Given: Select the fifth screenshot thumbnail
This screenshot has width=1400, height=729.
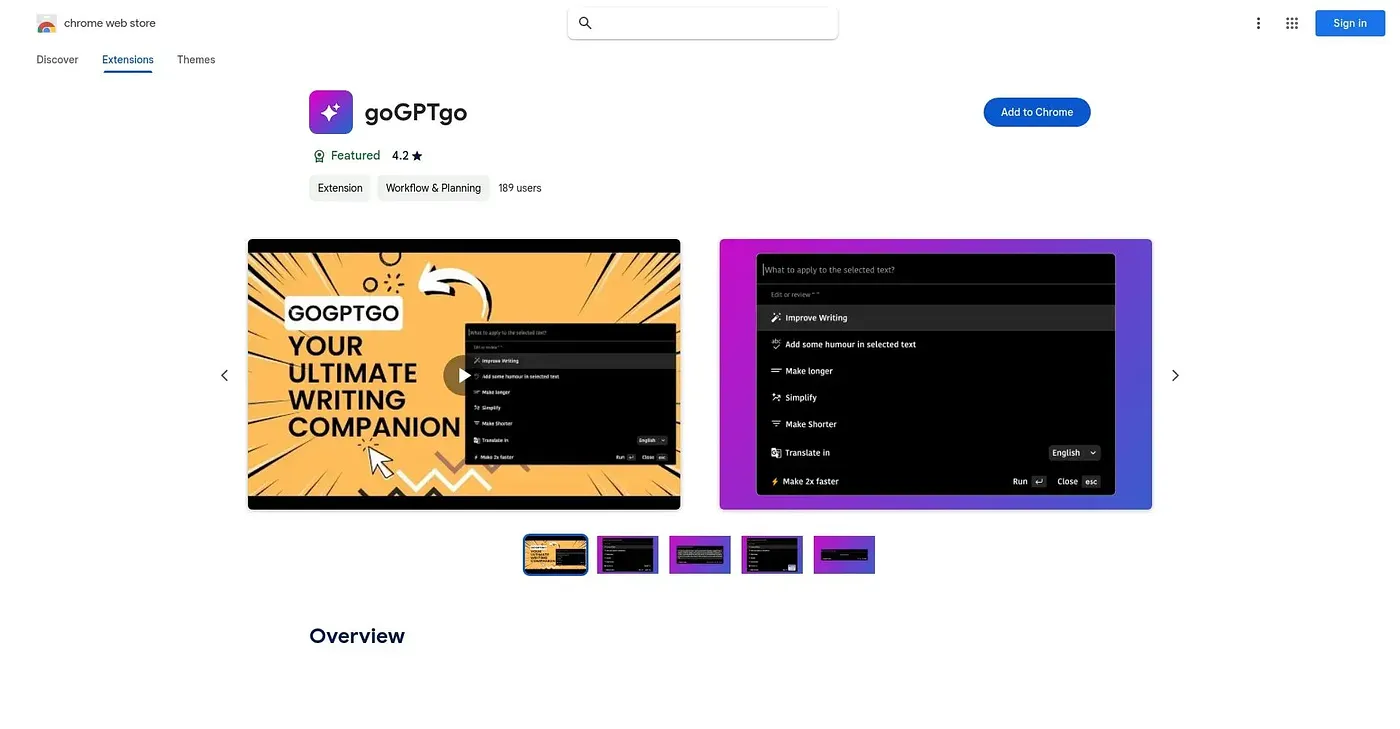Looking at the screenshot, I should tap(844, 554).
